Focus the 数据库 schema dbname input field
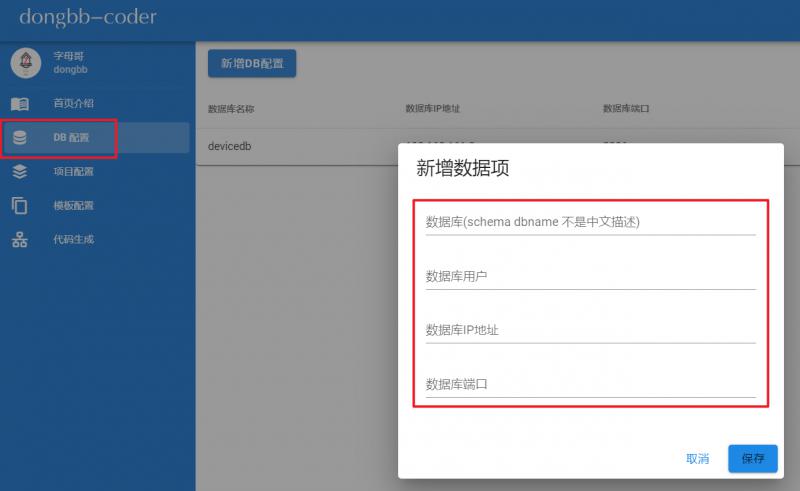Viewport: 800px width, 491px height. click(591, 222)
